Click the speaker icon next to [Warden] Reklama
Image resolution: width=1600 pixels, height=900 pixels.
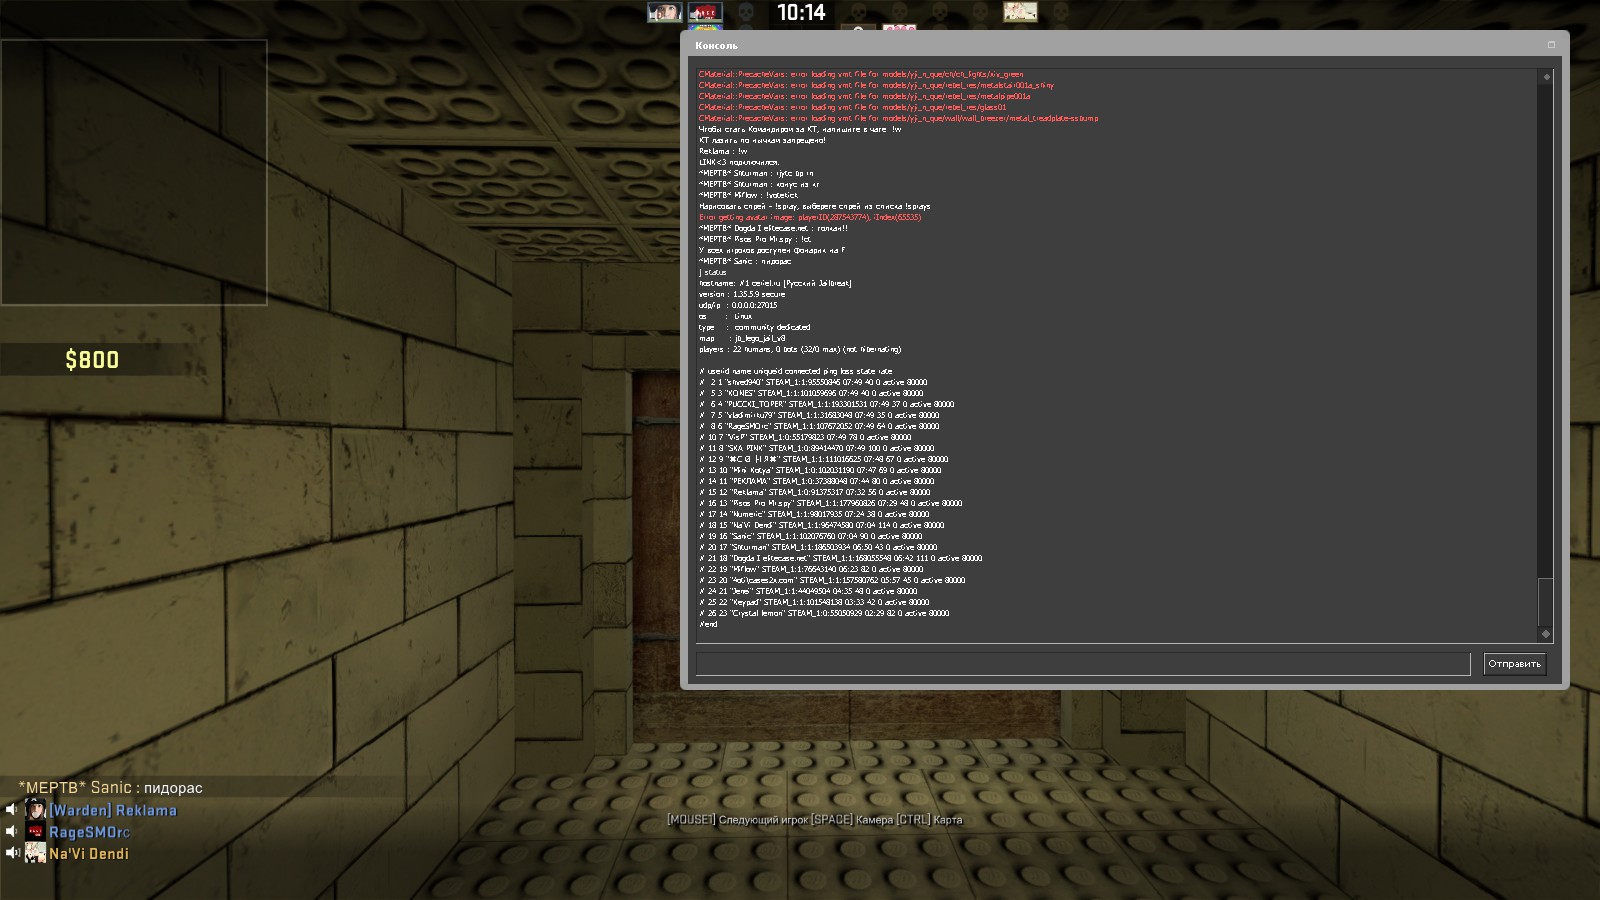click(12, 810)
